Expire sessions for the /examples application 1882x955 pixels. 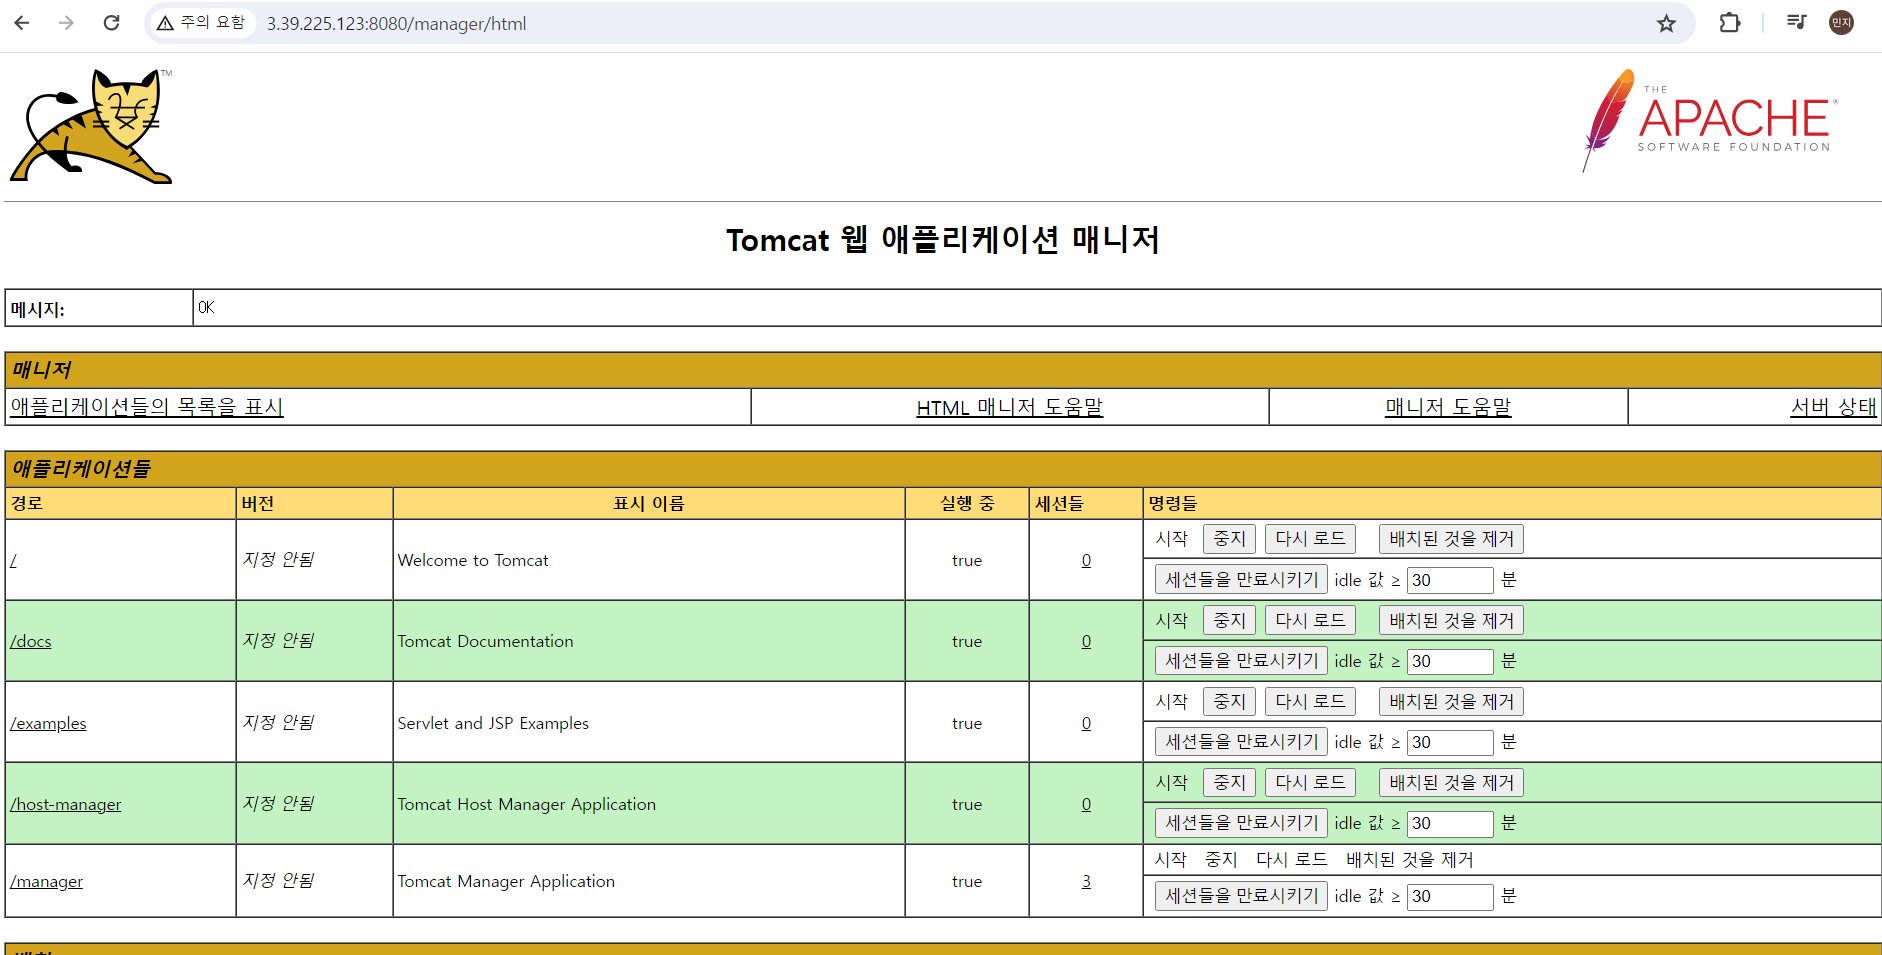1241,742
